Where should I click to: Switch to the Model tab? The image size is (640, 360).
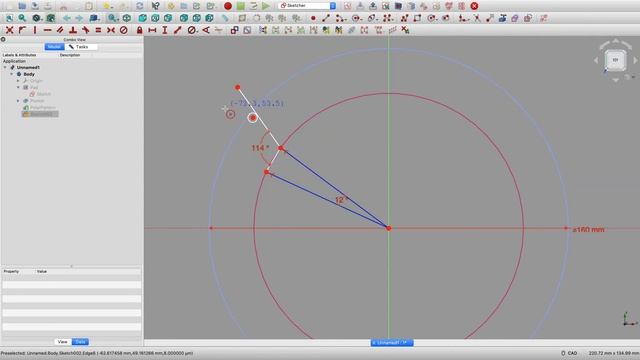click(54, 47)
